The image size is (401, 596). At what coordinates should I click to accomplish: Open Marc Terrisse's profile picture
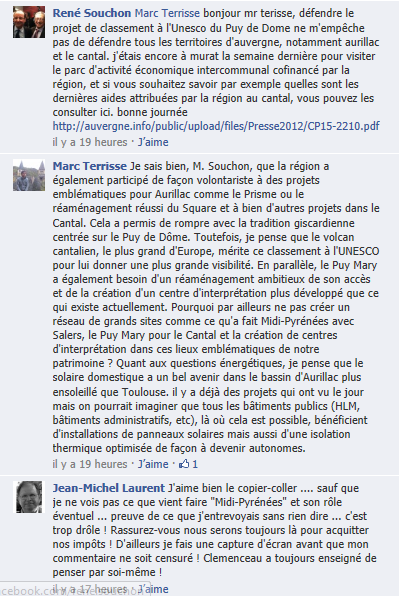[x=29, y=175]
